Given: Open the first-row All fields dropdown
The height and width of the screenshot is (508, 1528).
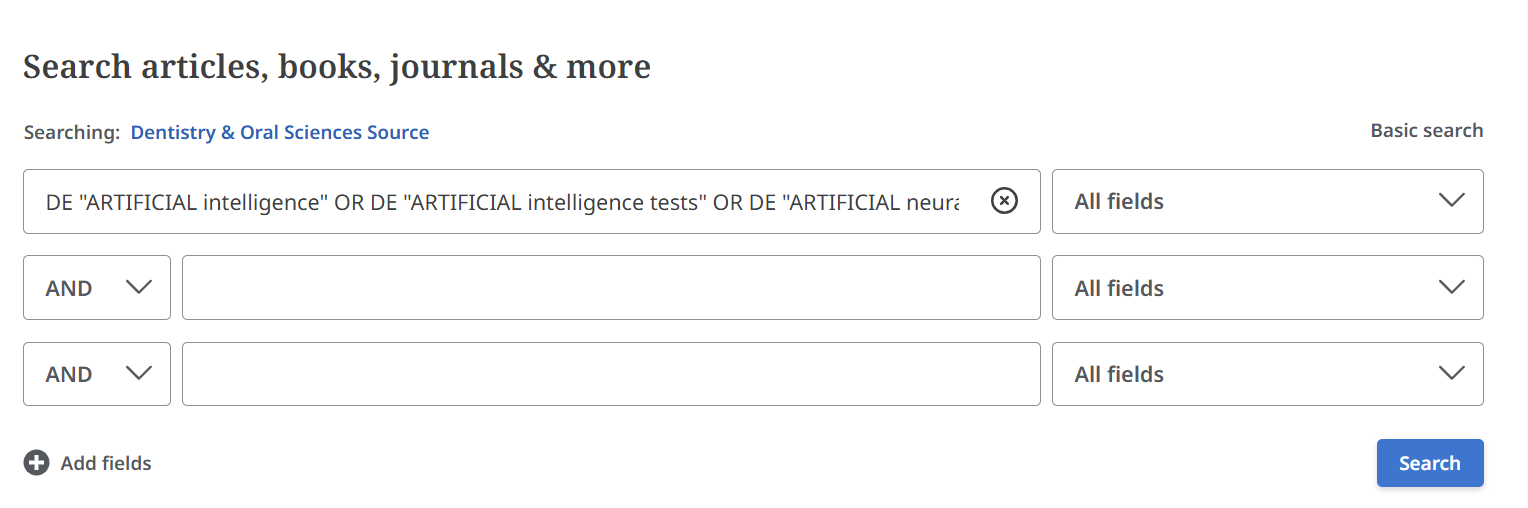Looking at the screenshot, I should [x=1266, y=201].
